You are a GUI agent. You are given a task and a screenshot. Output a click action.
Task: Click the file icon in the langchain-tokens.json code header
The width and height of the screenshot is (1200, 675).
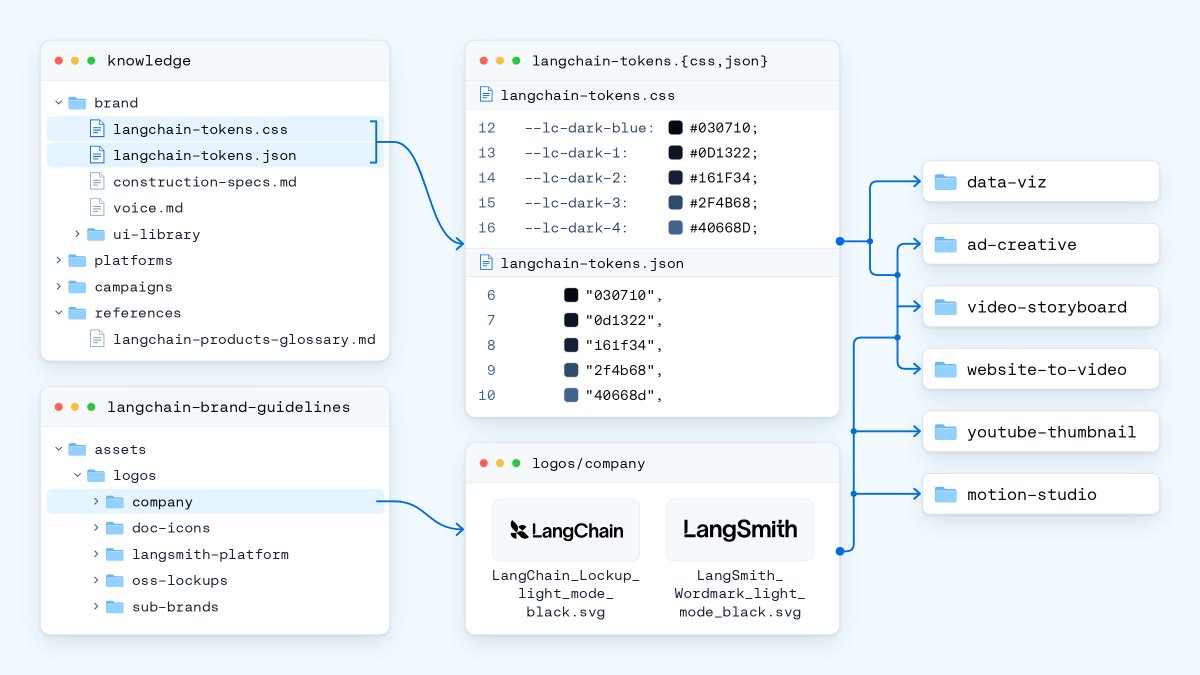486,263
